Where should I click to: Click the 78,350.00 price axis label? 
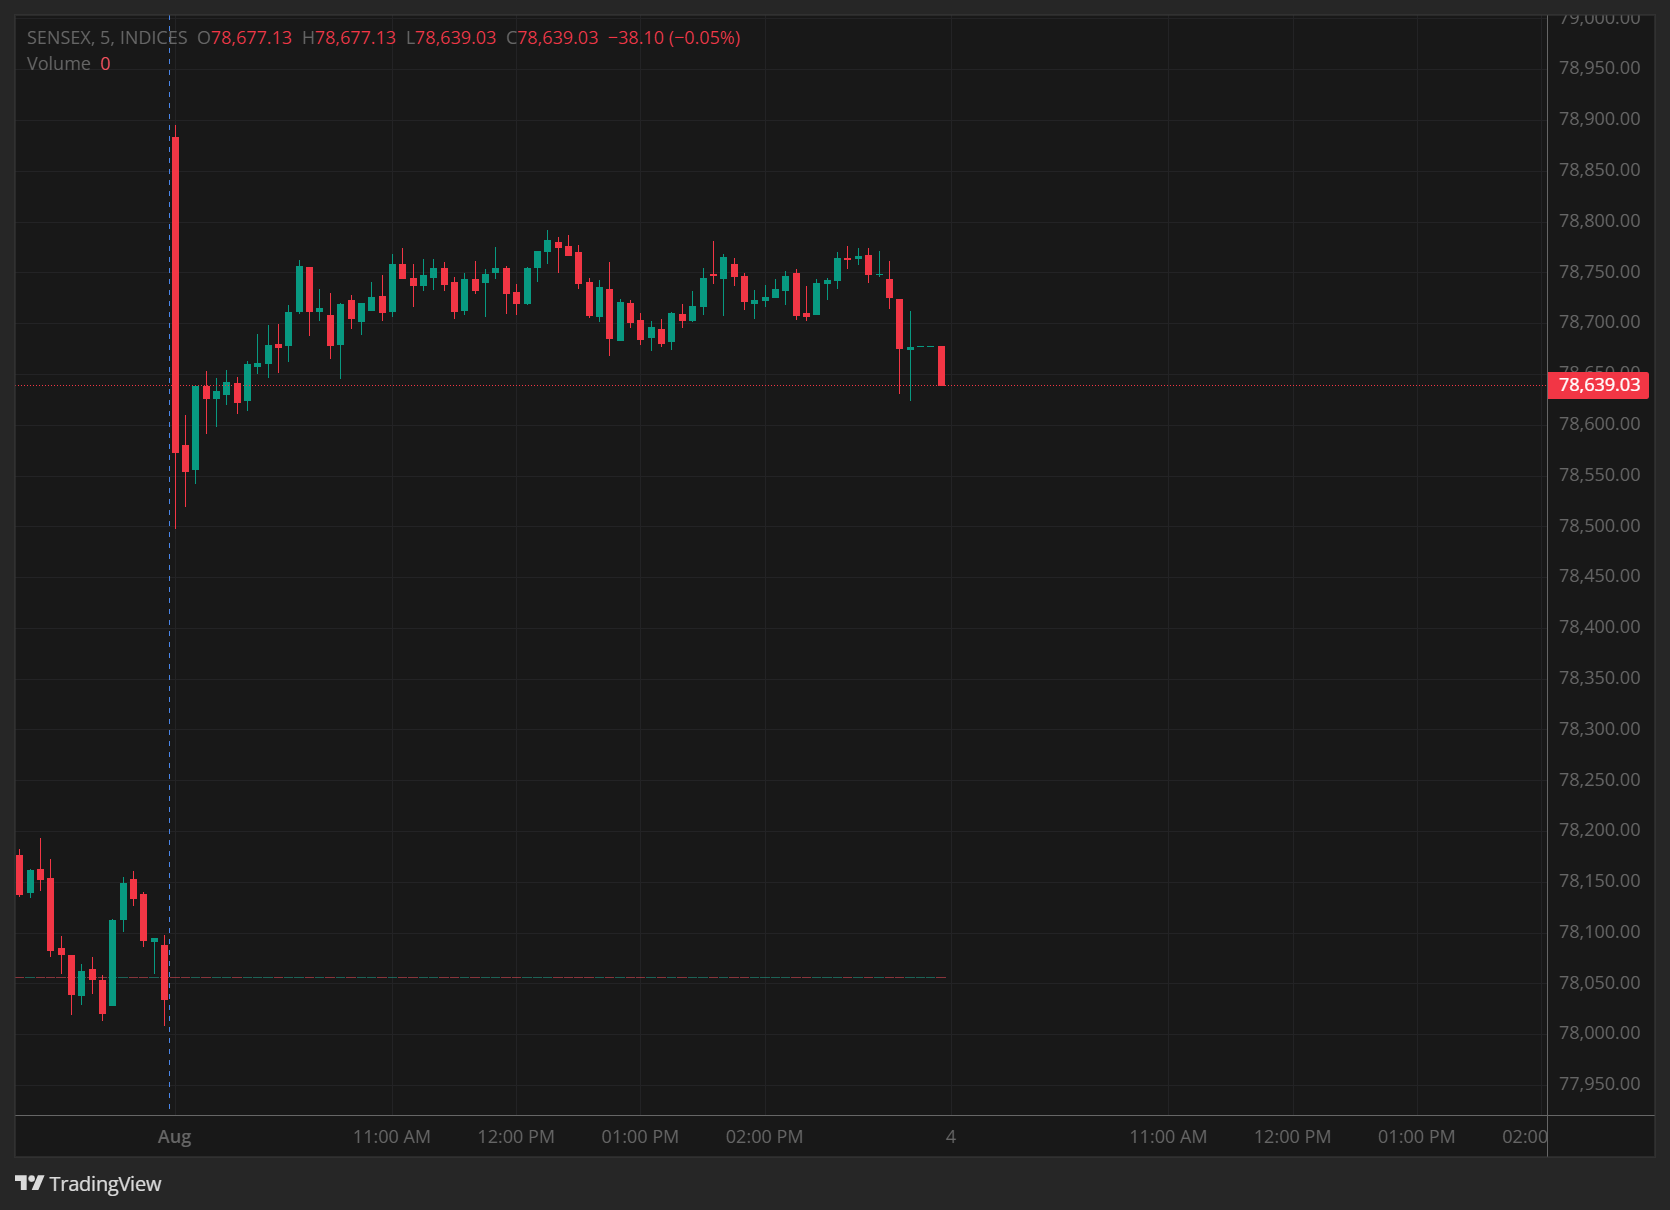[1599, 678]
